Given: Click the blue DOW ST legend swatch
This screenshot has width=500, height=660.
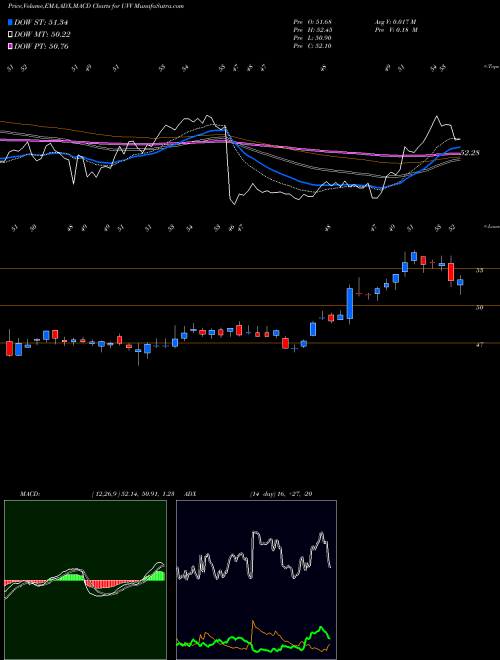Looking at the screenshot, I should point(10,22).
